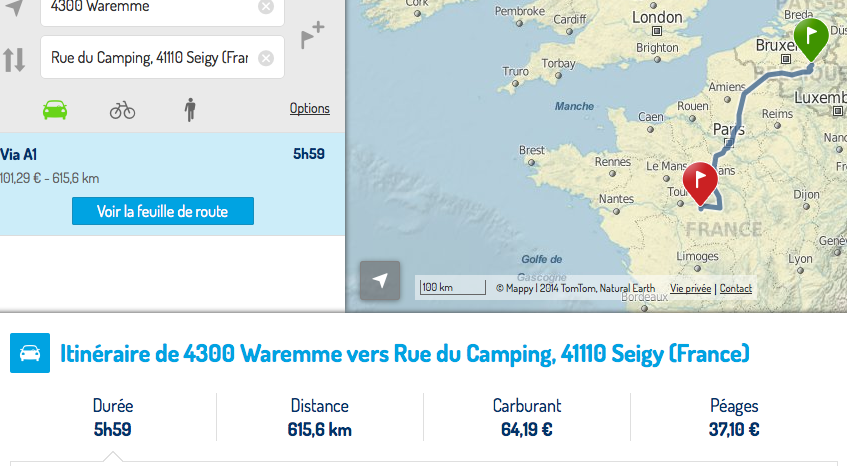Viewport: 847px width, 466px height.
Task: Add a waypoint with flag-plus icon
Action: [312, 34]
